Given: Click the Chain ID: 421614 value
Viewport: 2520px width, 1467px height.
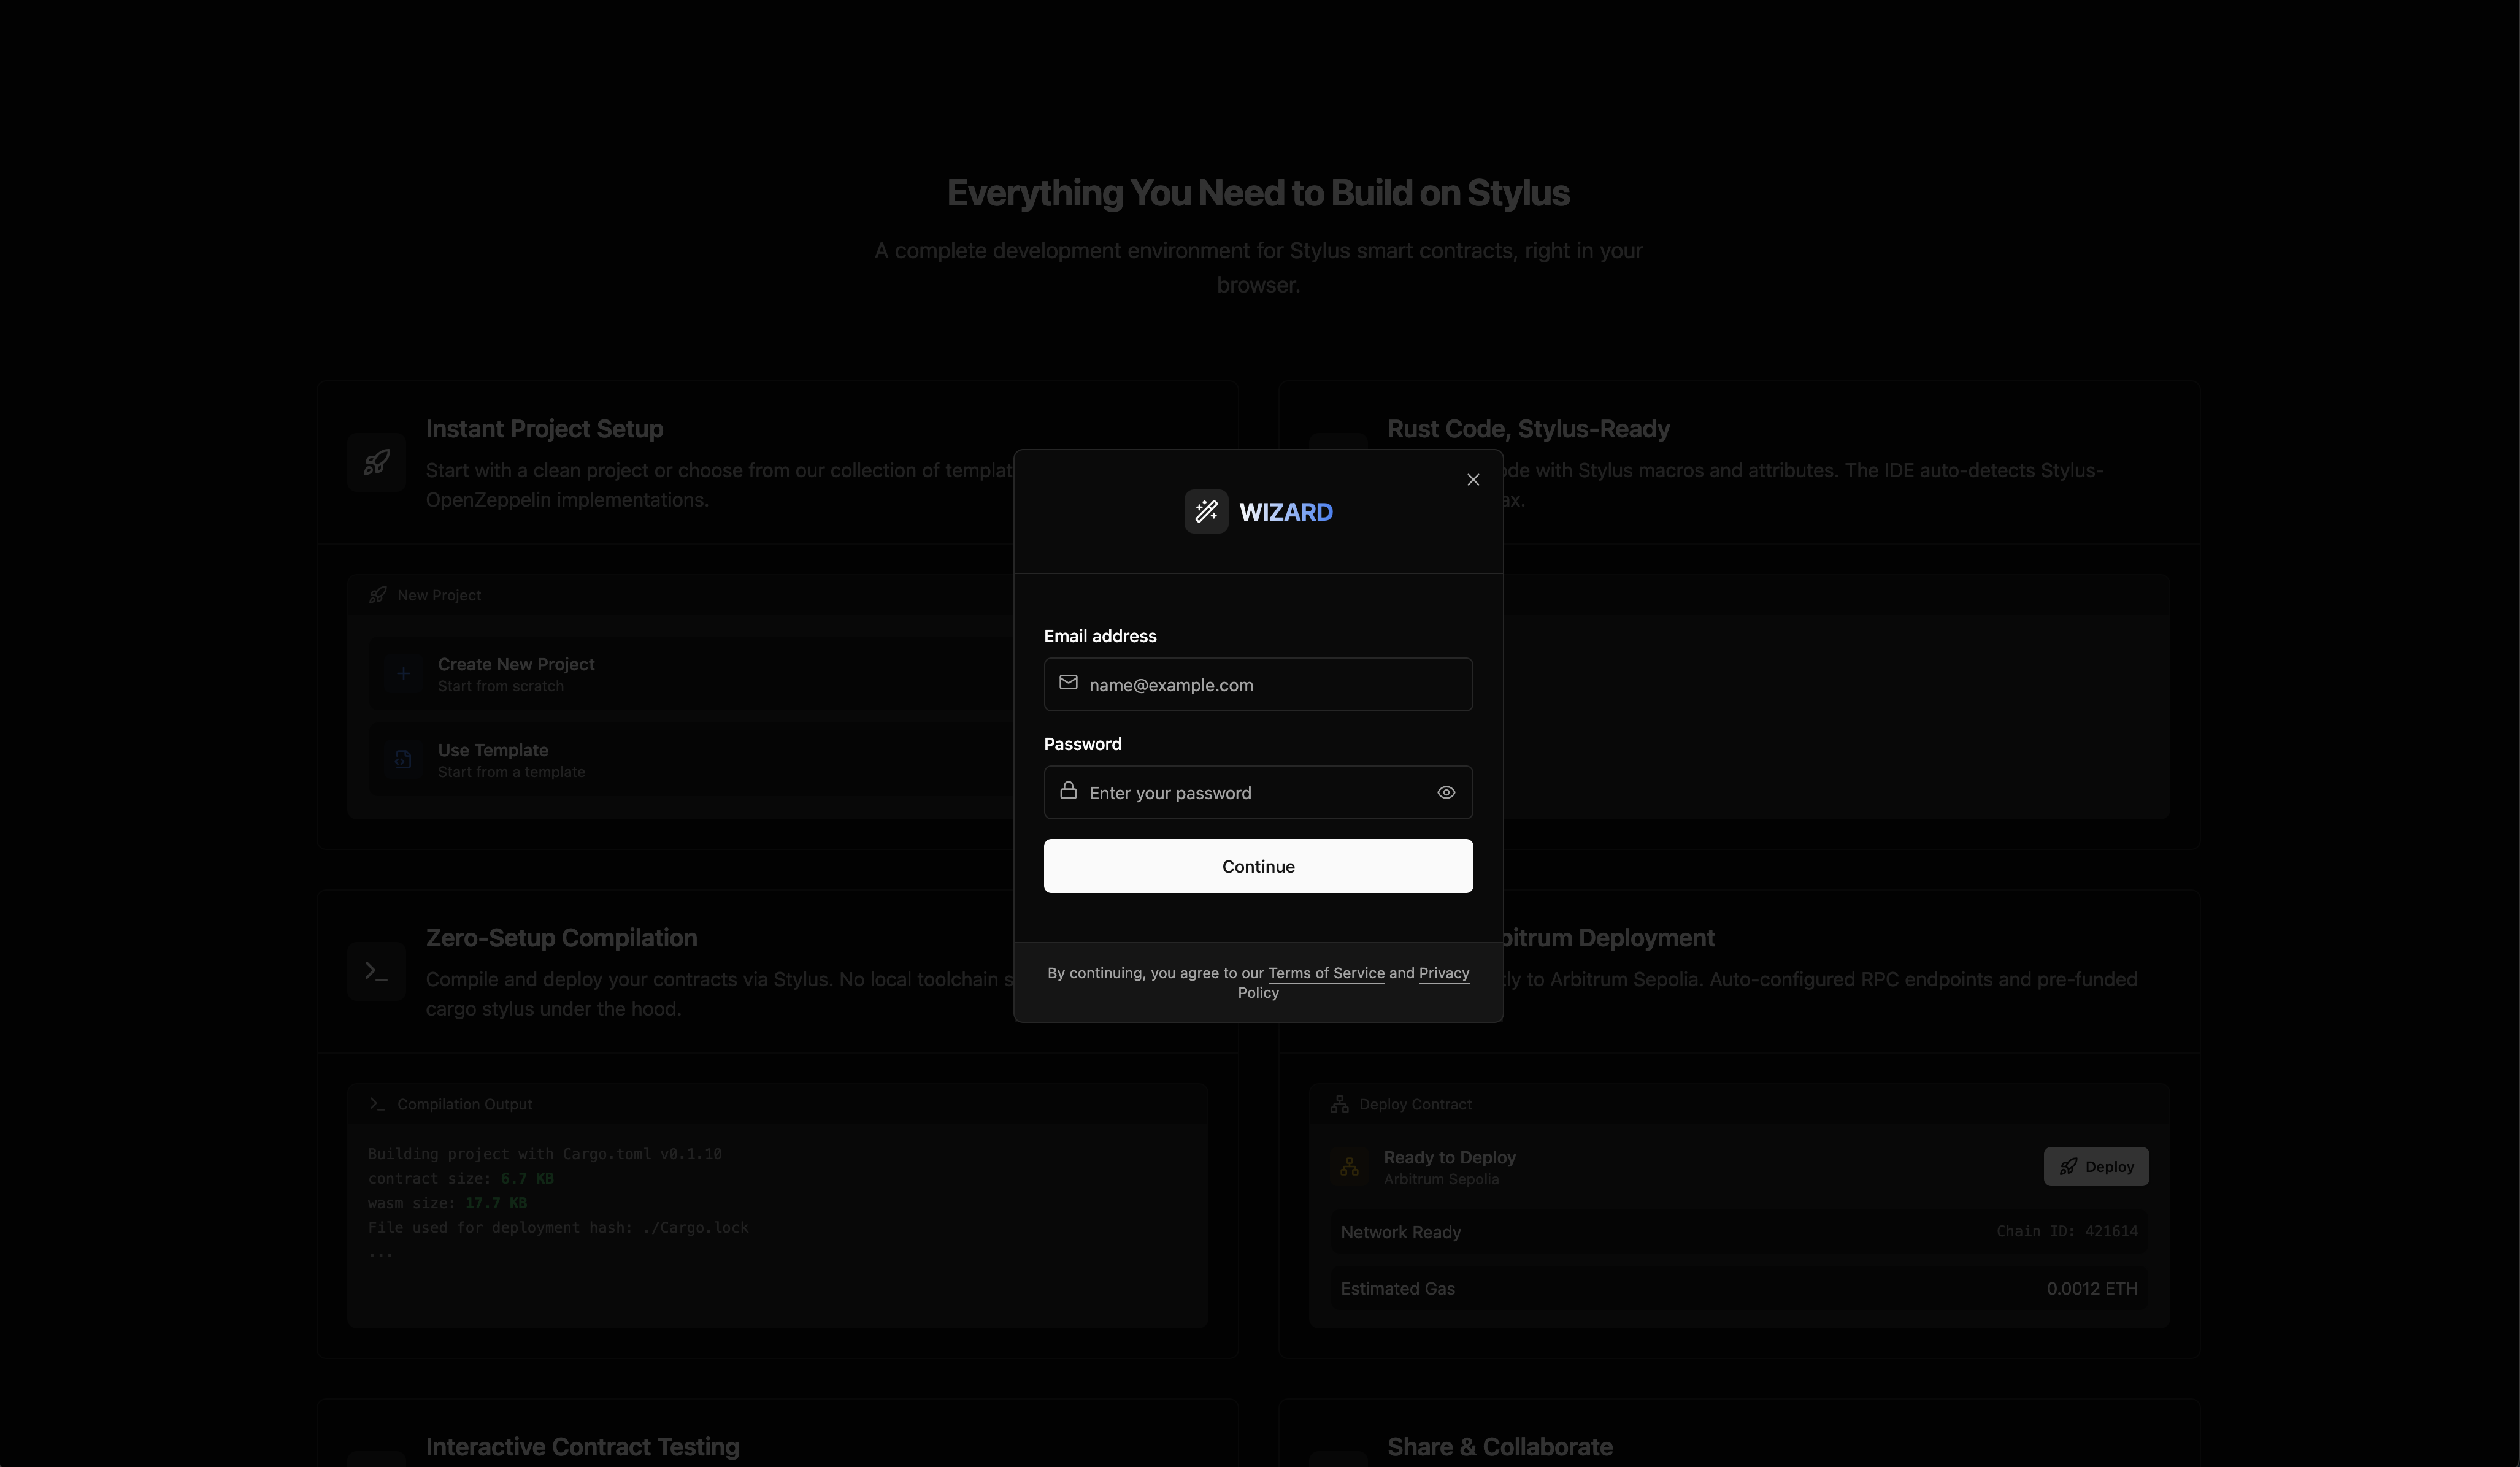Looking at the screenshot, I should [x=2067, y=1231].
